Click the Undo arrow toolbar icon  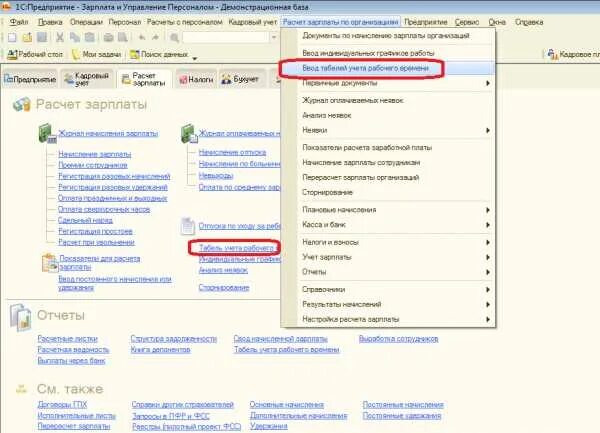pos(142,37)
